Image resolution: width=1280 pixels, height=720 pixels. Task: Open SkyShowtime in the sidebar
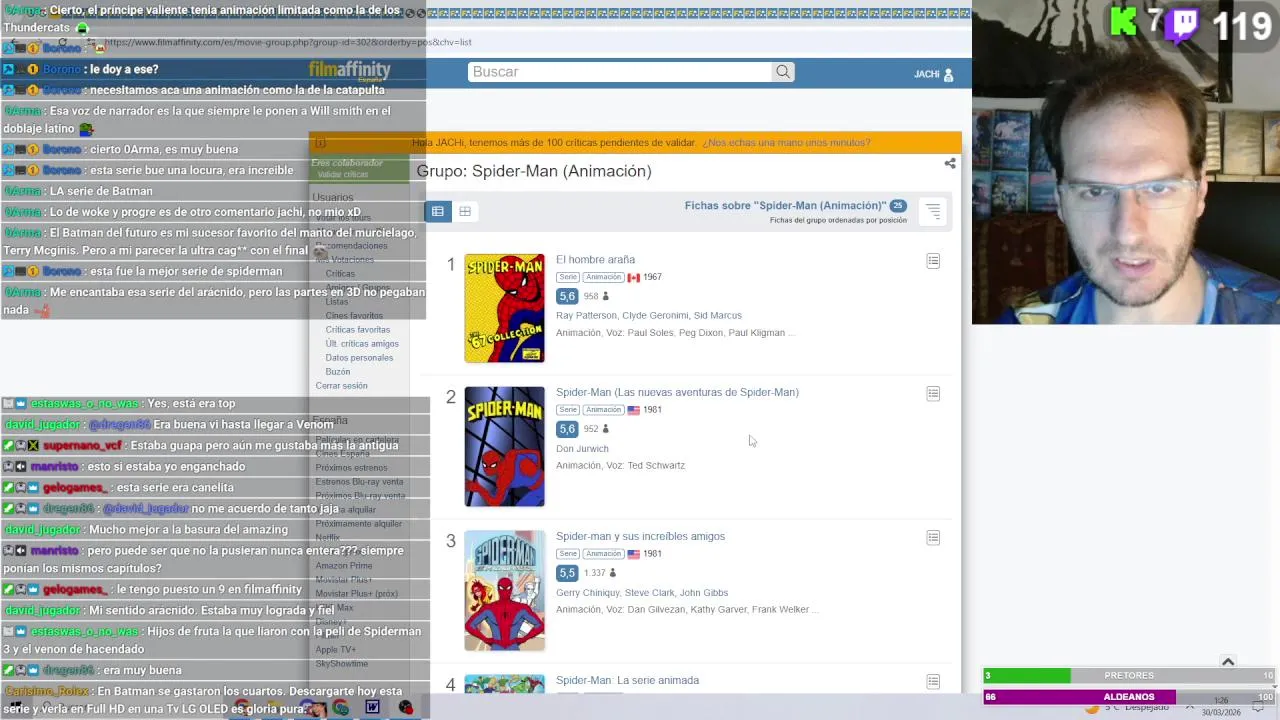pos(341,664)
